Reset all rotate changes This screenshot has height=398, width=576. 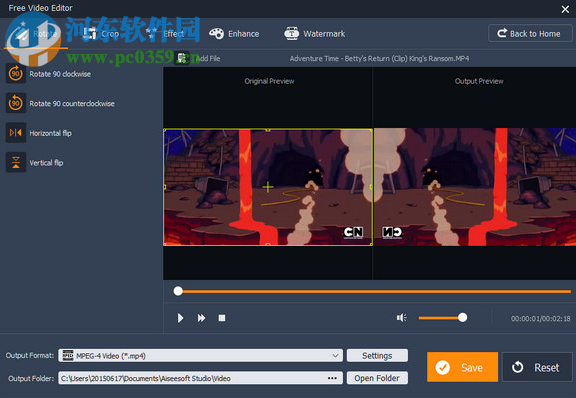click(537, 367)
